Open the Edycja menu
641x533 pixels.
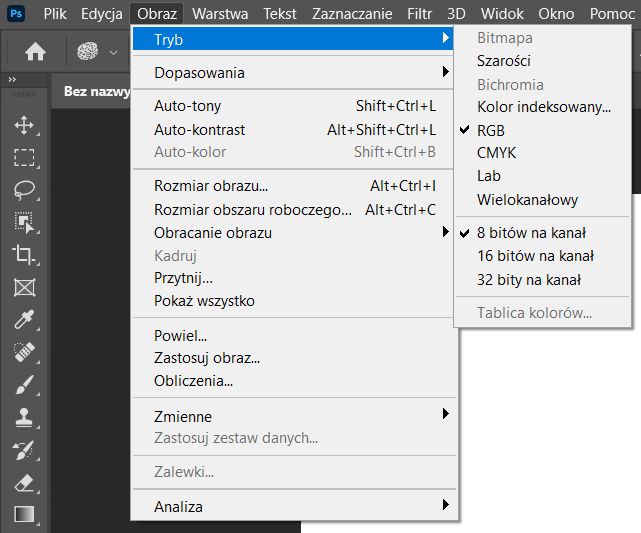point(101,14)
